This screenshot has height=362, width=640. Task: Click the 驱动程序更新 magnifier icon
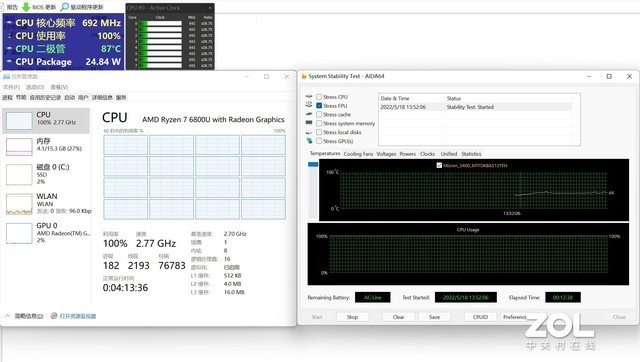pyautogui.click(x=64, y=7)
